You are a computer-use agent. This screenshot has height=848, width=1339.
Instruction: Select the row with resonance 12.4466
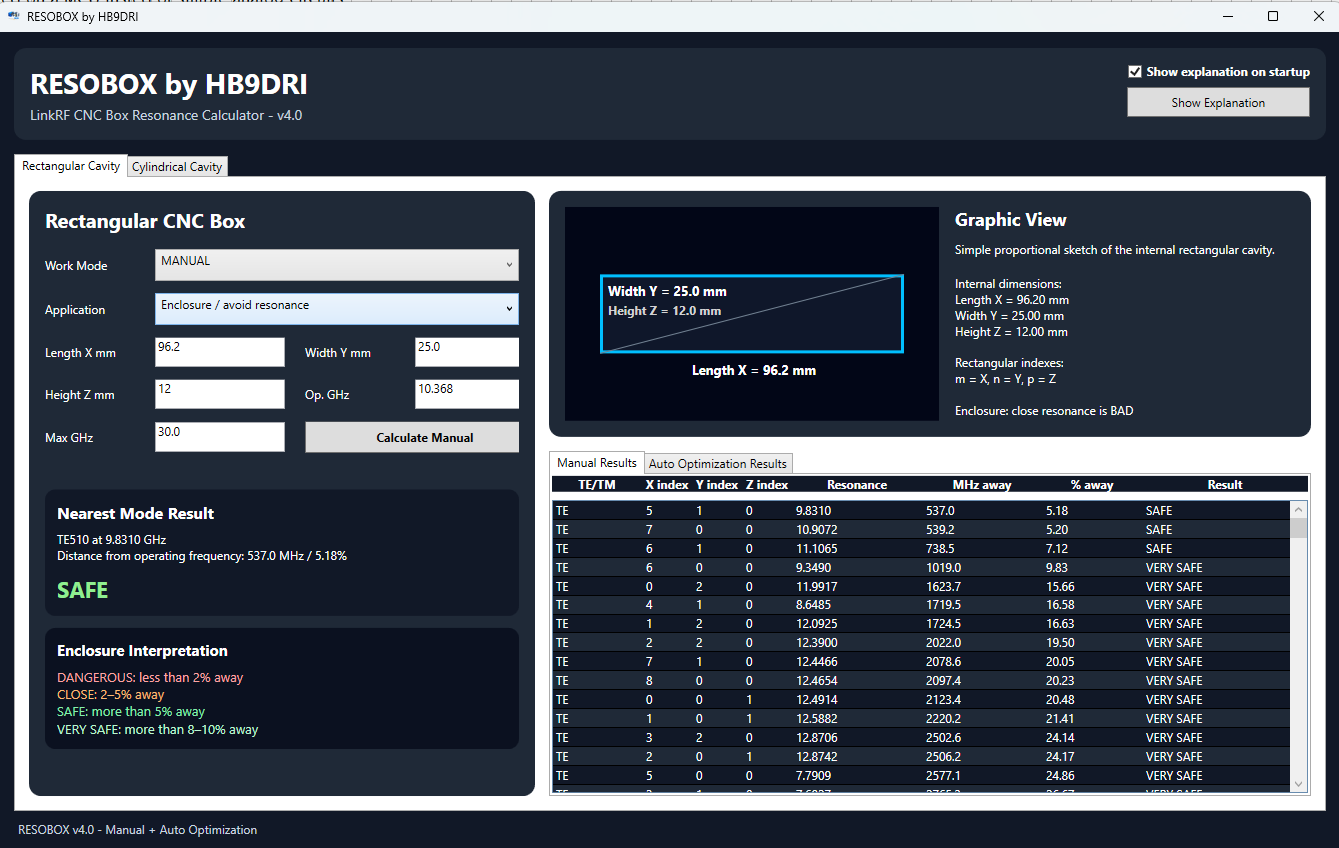[x=922, y=662]
